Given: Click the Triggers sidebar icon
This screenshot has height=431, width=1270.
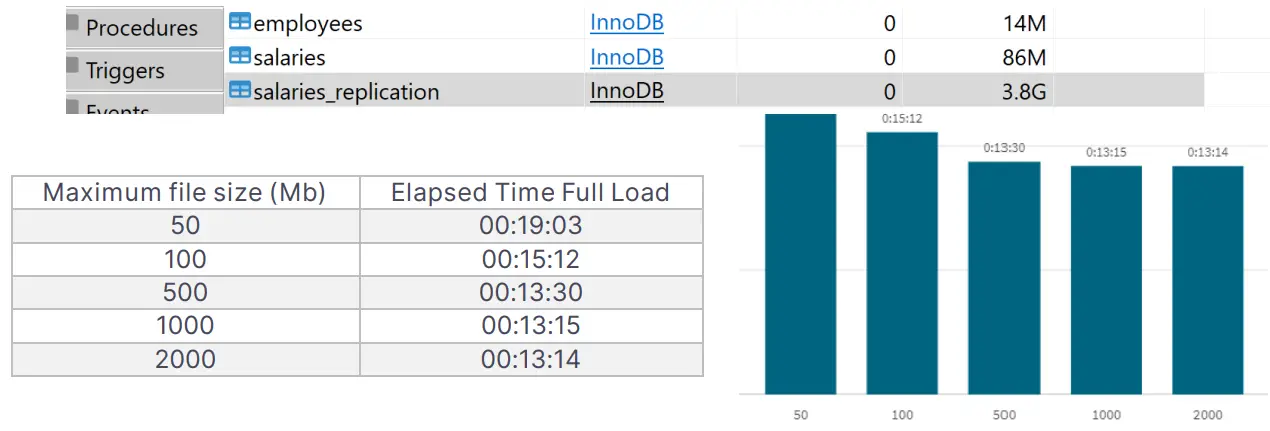Looking at the screenshot, I should pyautogui.click(x=74, y=66).
